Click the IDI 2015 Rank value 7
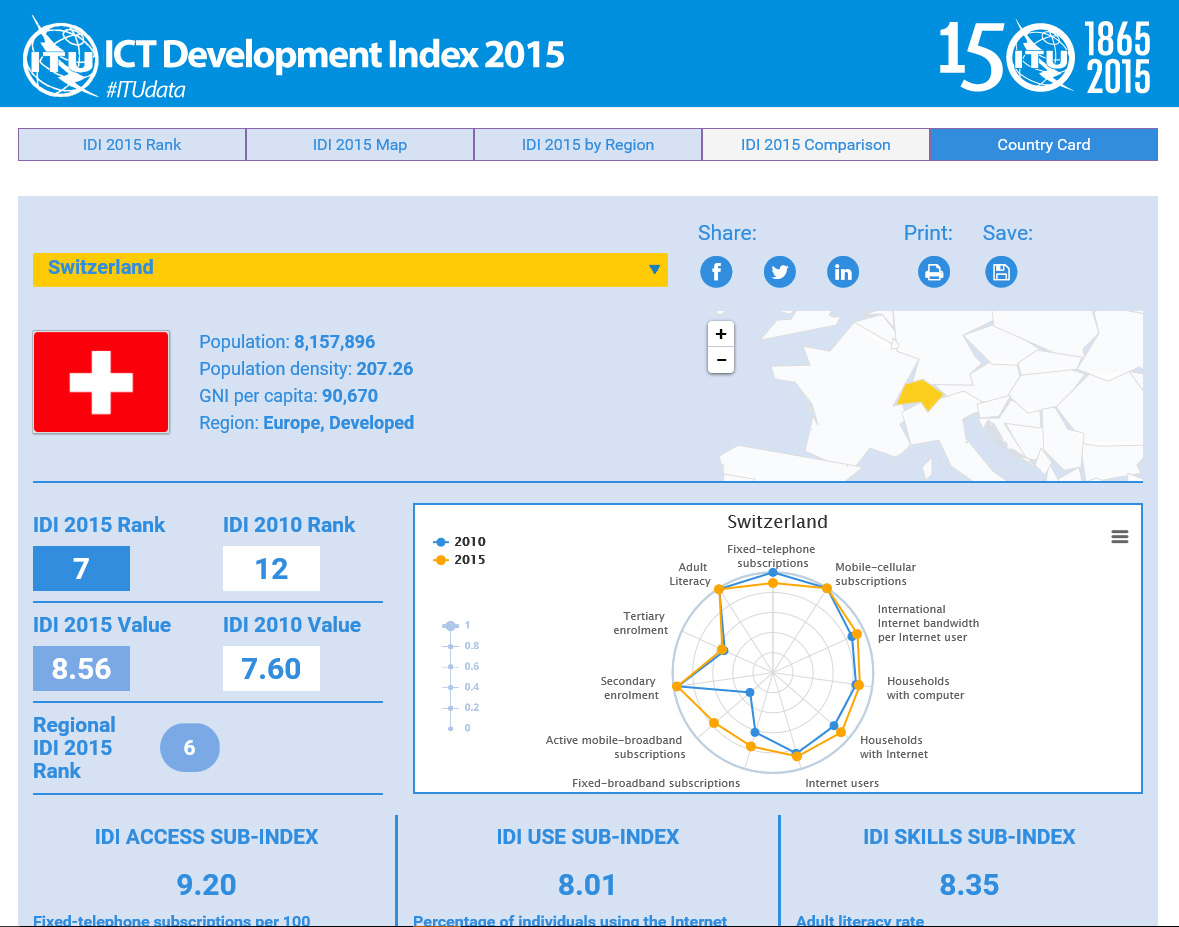 [x=81, y=568]
